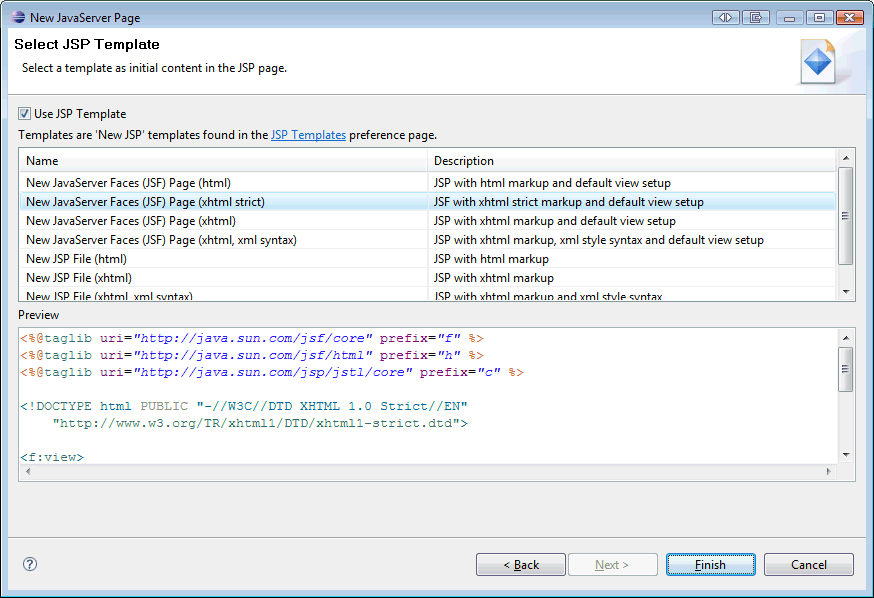Select the JSF Page (html) template
Viewport: 874px width, 598px height.
click(200, 182)
